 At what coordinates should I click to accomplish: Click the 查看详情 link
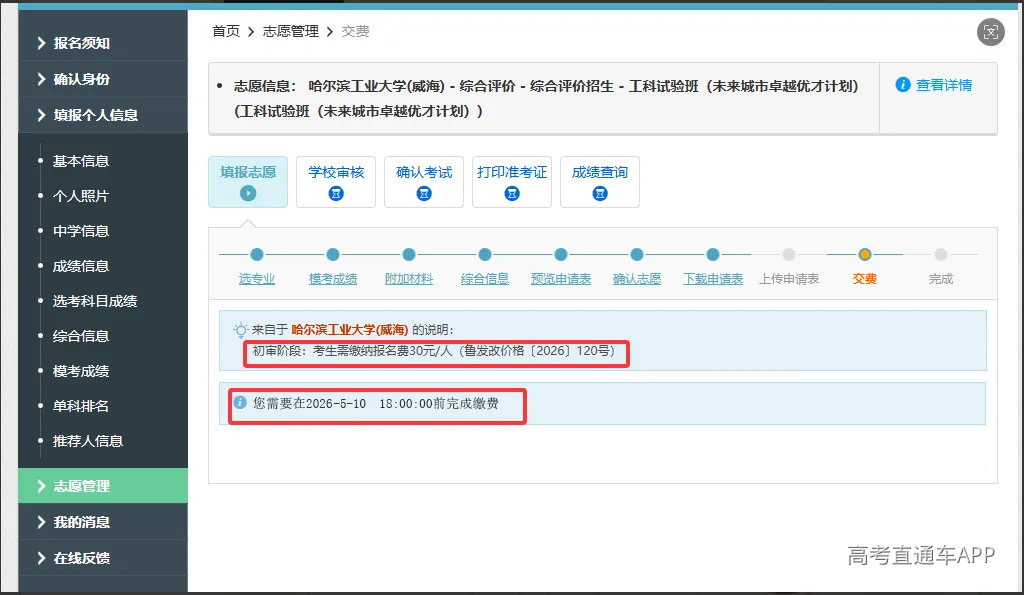click(944, 85)
